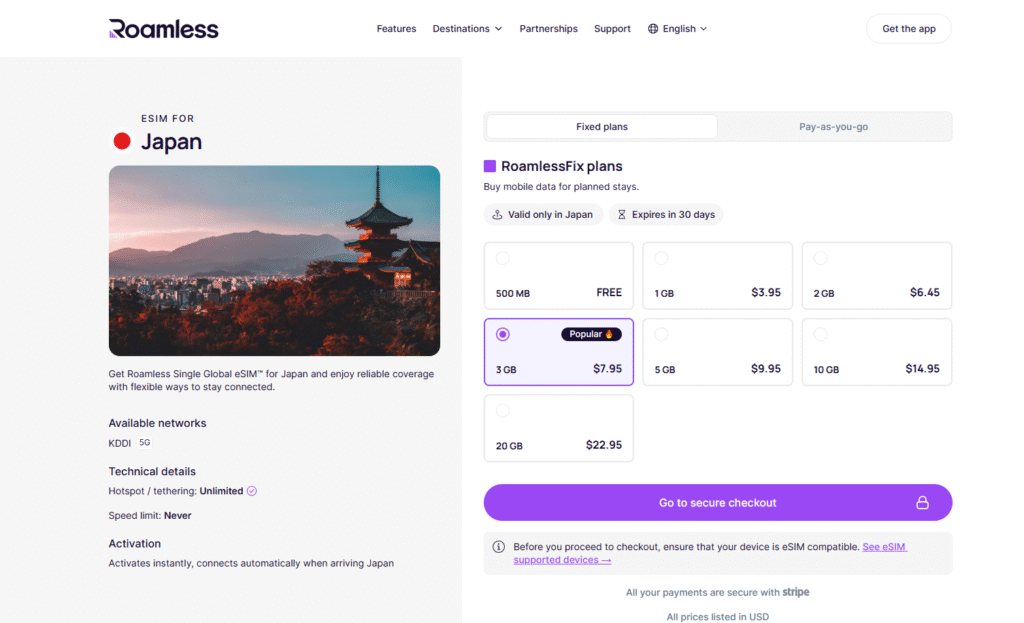Select the 20 GB $22.95 plan
Viewport: 1024px width, 623px height.
click(558, 428)
